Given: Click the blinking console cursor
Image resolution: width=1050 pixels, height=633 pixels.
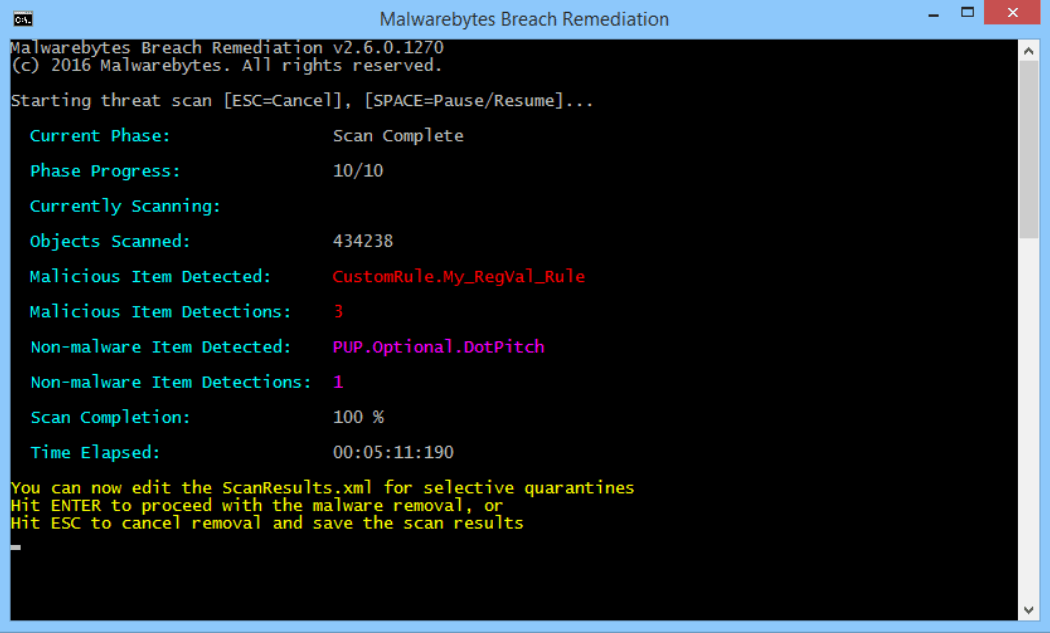Looking at the screenshot, I should pyautogui.click(x=15, y=547).
